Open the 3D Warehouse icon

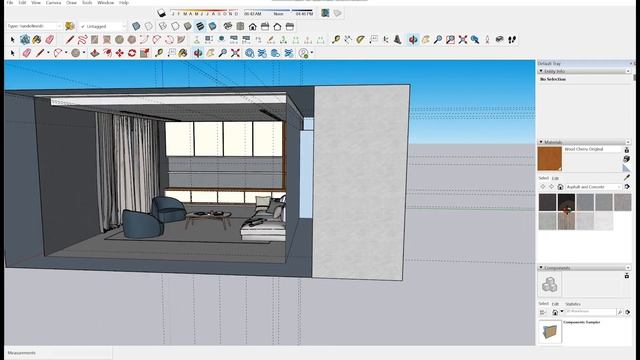pyautogui.click(x=249, y=53)
